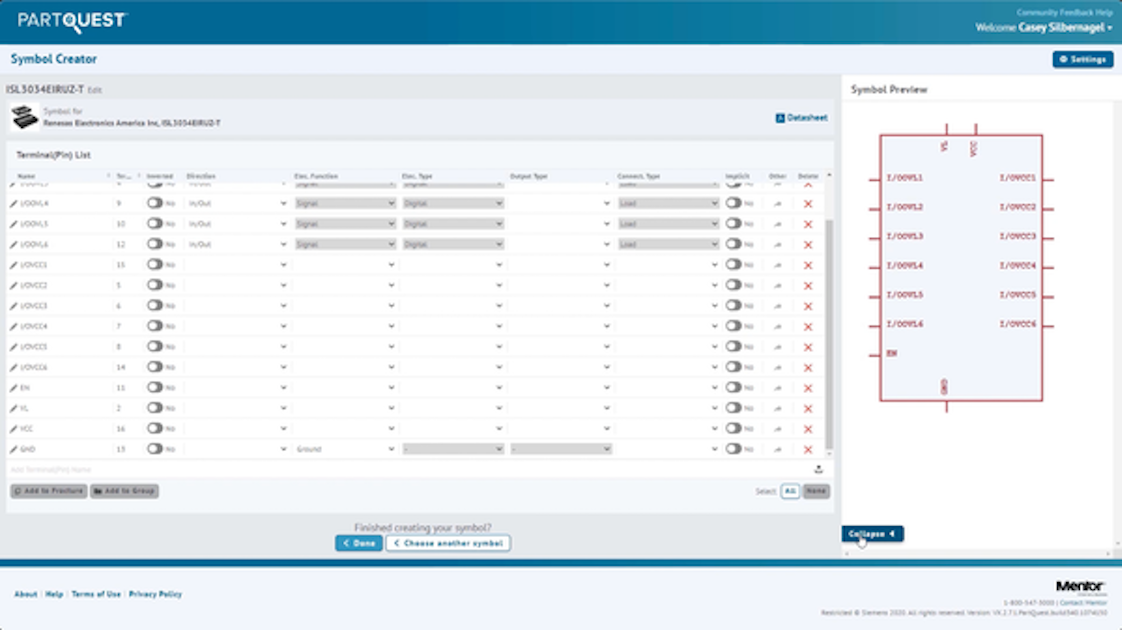Click the pencil edit icon for EN pin

pyautogui.click(x=14, y=387)
